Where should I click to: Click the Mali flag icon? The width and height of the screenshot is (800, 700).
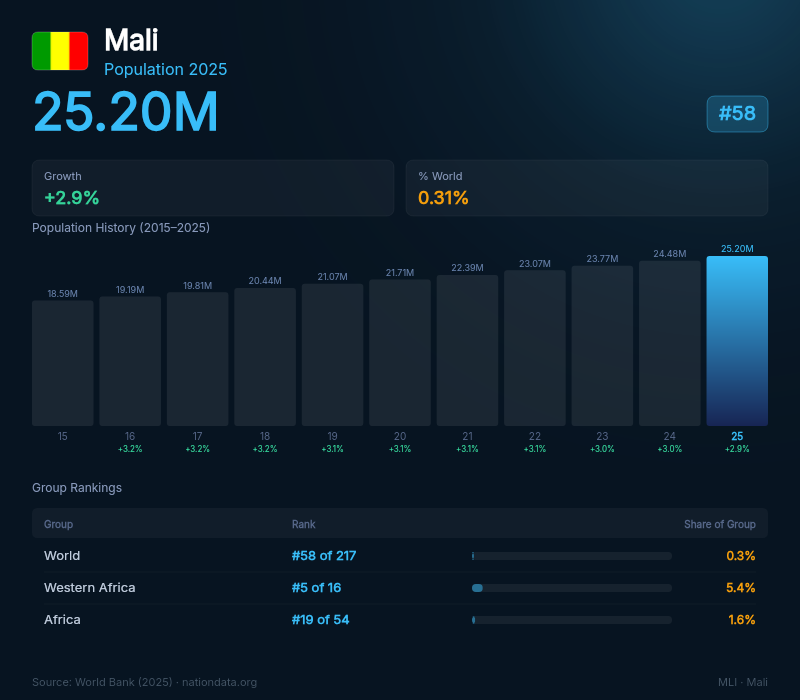coord(60,51)
